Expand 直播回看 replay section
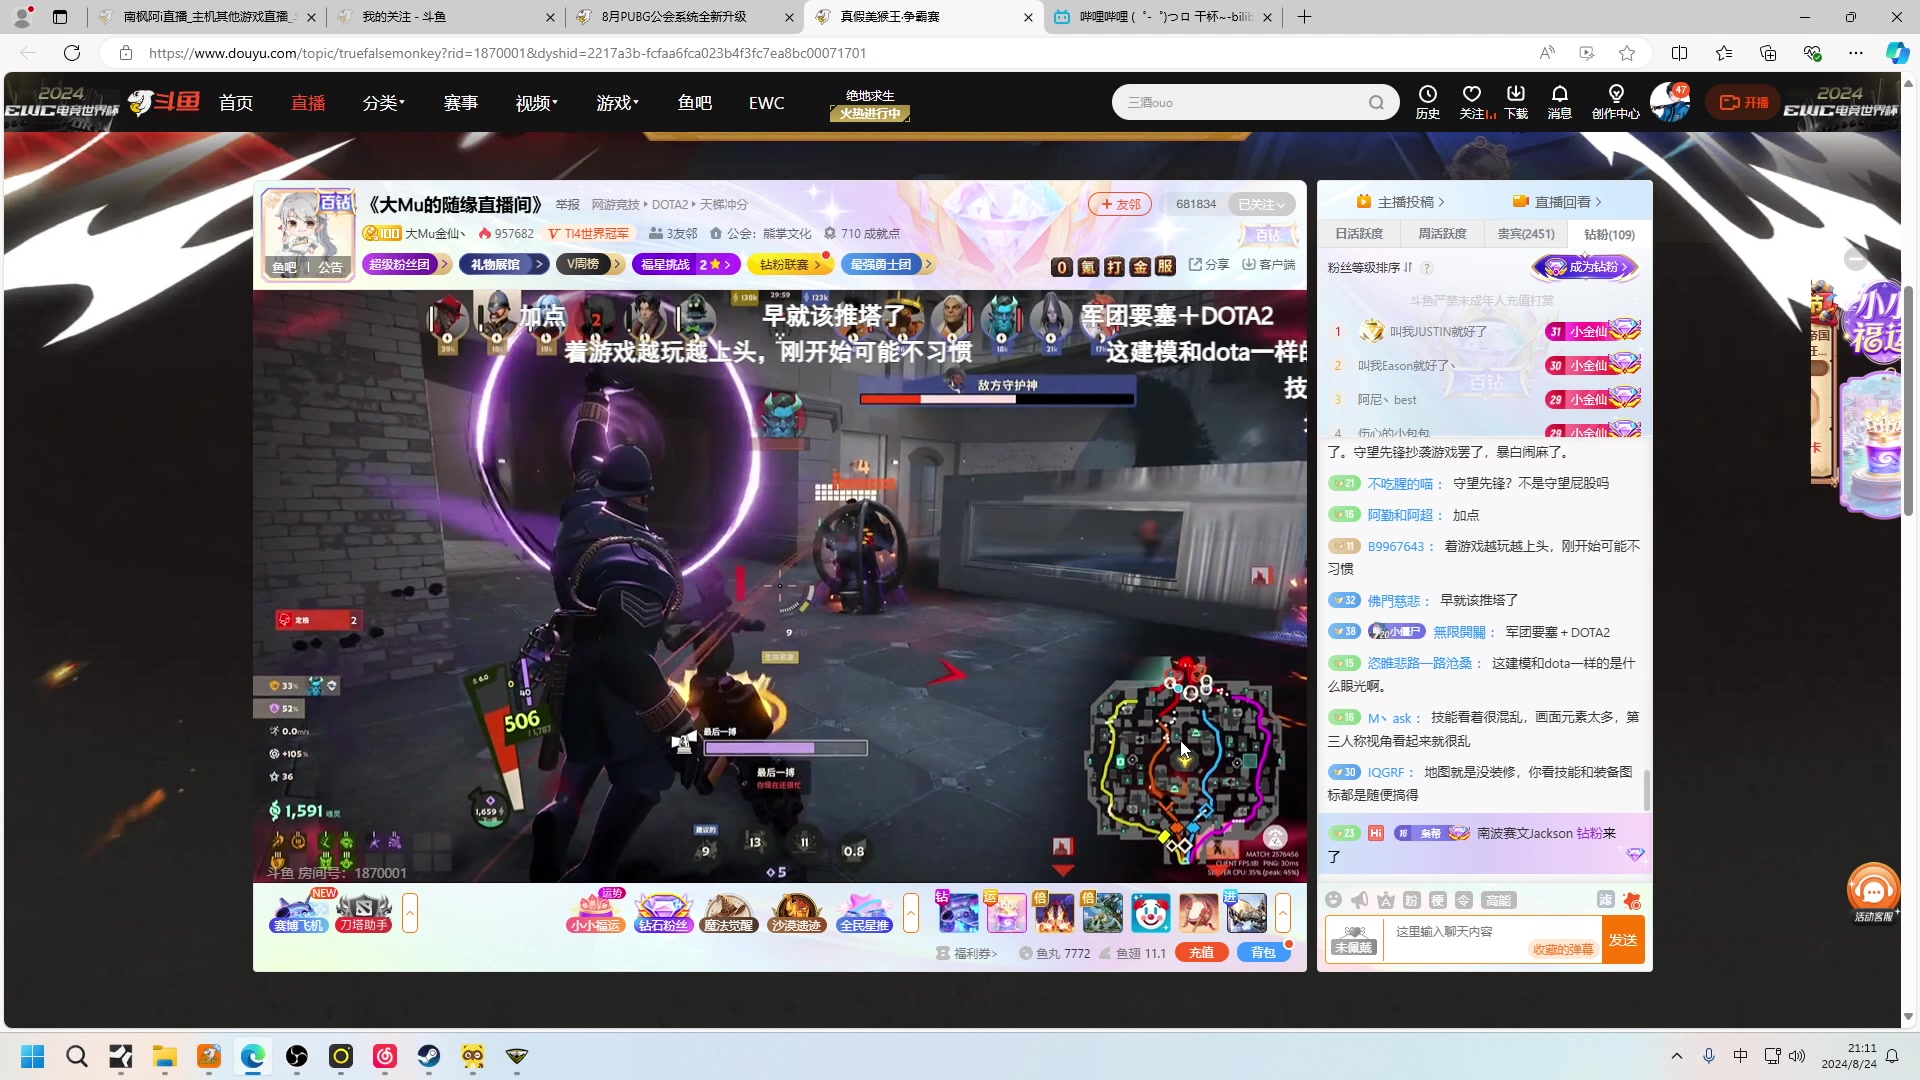 [1558, 202]
